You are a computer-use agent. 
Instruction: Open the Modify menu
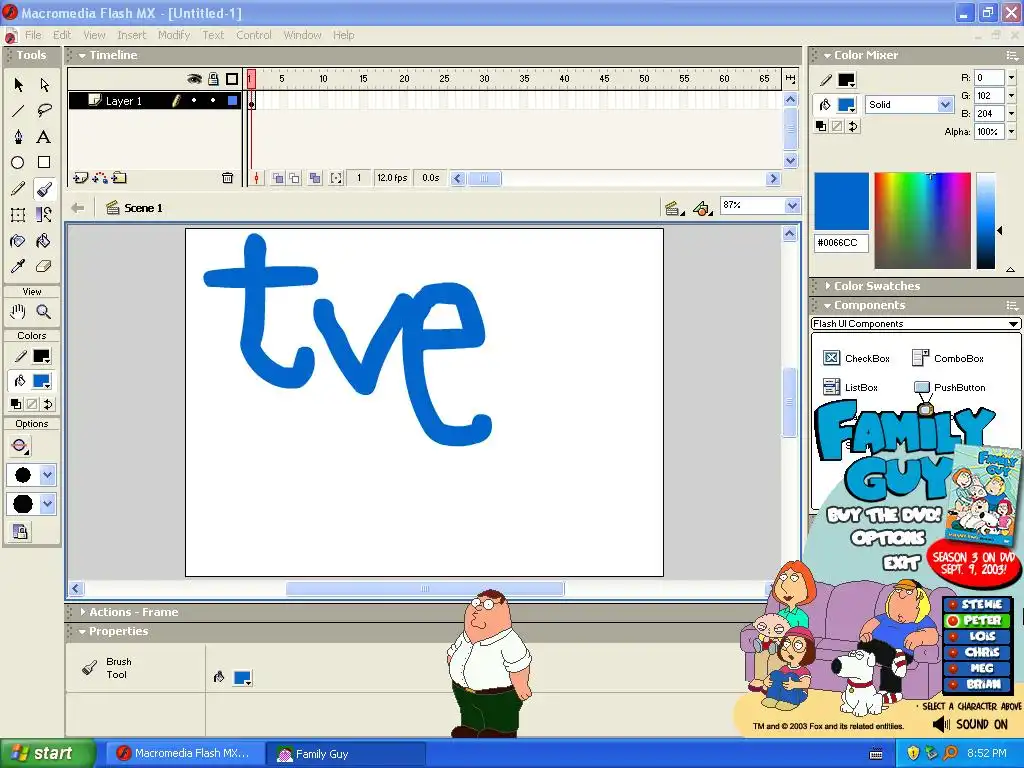point(174,35)
